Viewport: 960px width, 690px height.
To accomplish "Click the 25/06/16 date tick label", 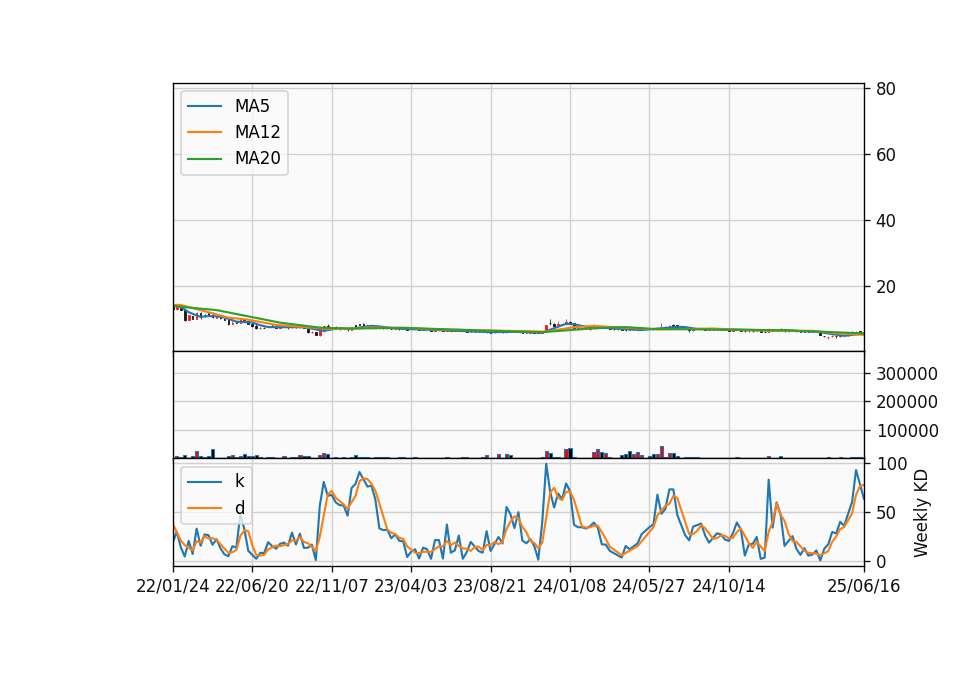I will (x=863, y=586).
